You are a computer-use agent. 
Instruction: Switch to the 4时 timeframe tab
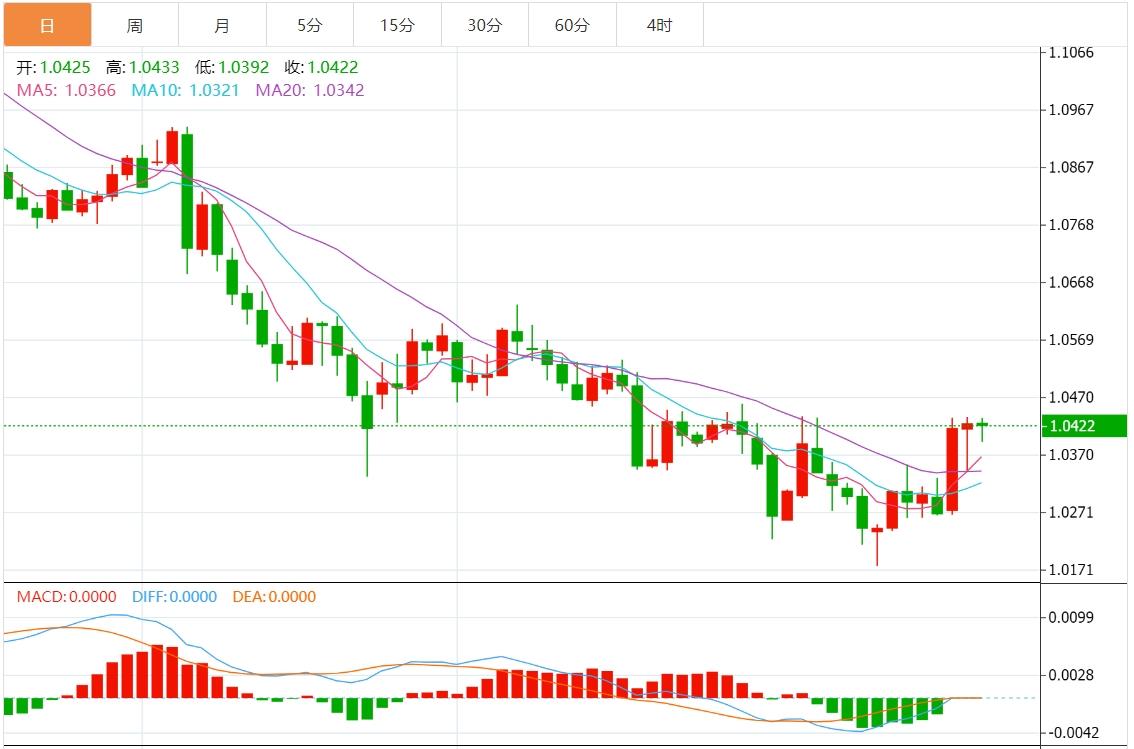[659, 25]
